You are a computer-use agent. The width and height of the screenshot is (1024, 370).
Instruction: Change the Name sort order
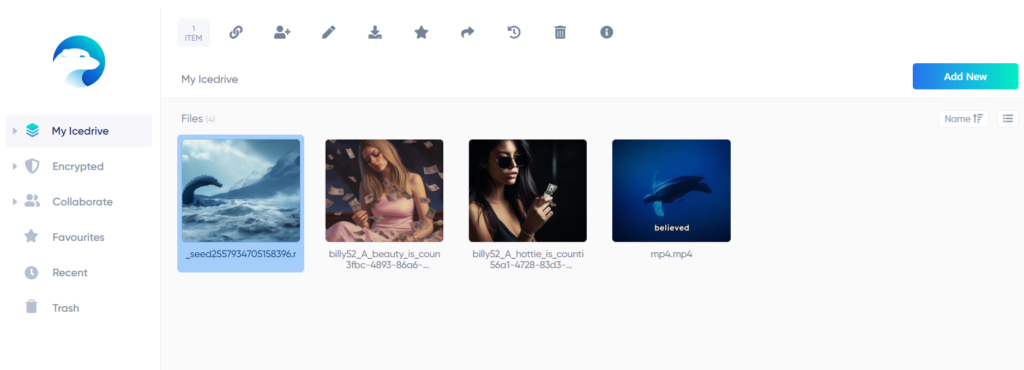coord(963,119)
